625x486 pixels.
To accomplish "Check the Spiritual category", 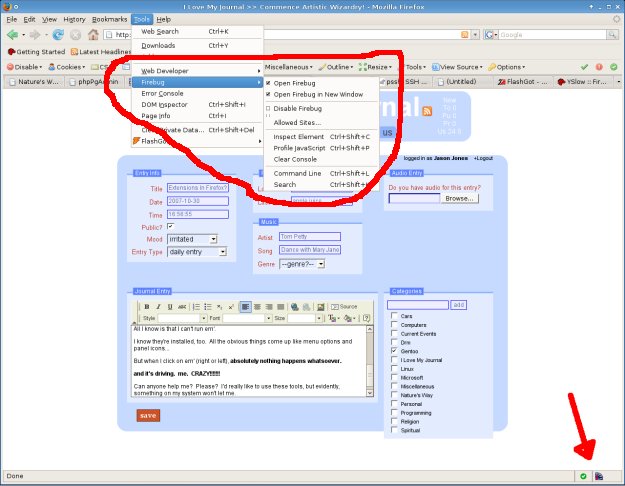I will 394,430.
